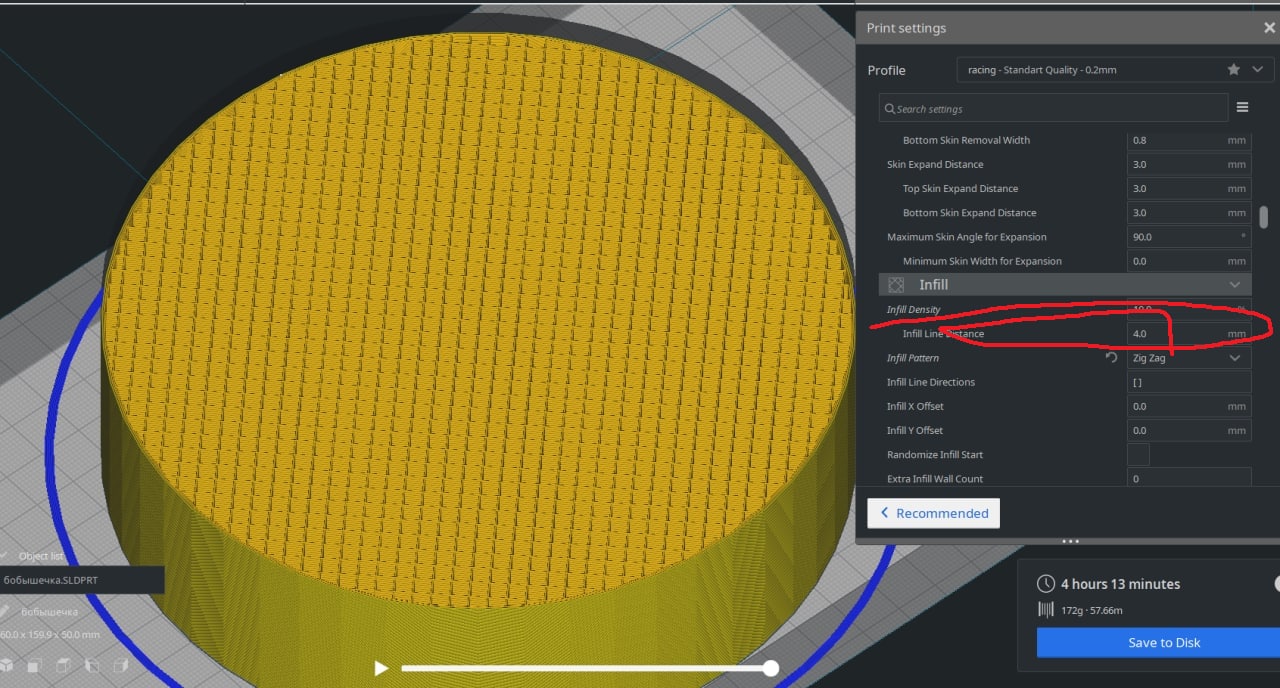
Task: Edit the Infill Y Offset value
Action: 1189,430
